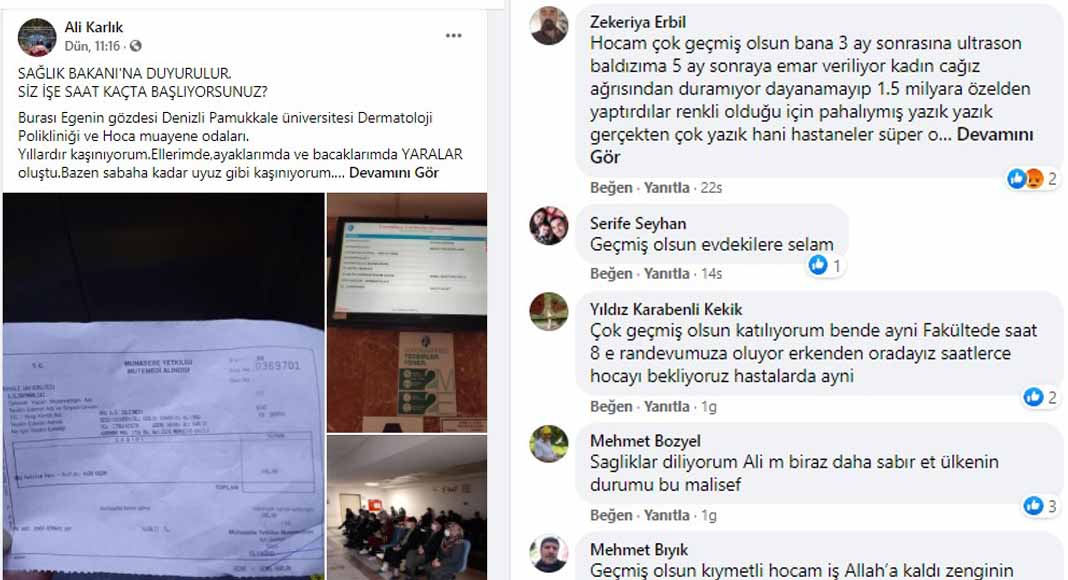The width and height of the screenshot is (1068, 580).
Task: Open Ali Karlık's name link
Action: point(94,27)
